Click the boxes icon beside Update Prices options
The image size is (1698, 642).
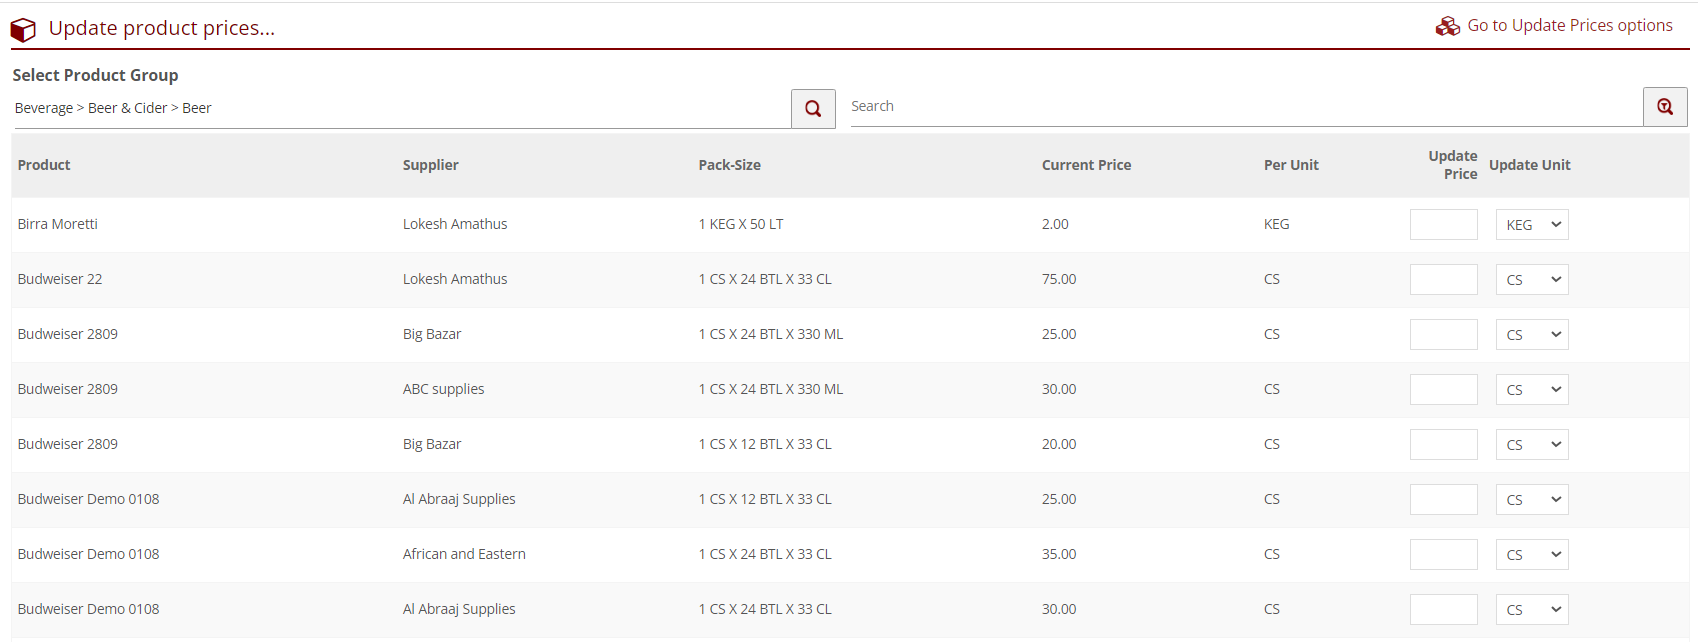pos(1447,27)
